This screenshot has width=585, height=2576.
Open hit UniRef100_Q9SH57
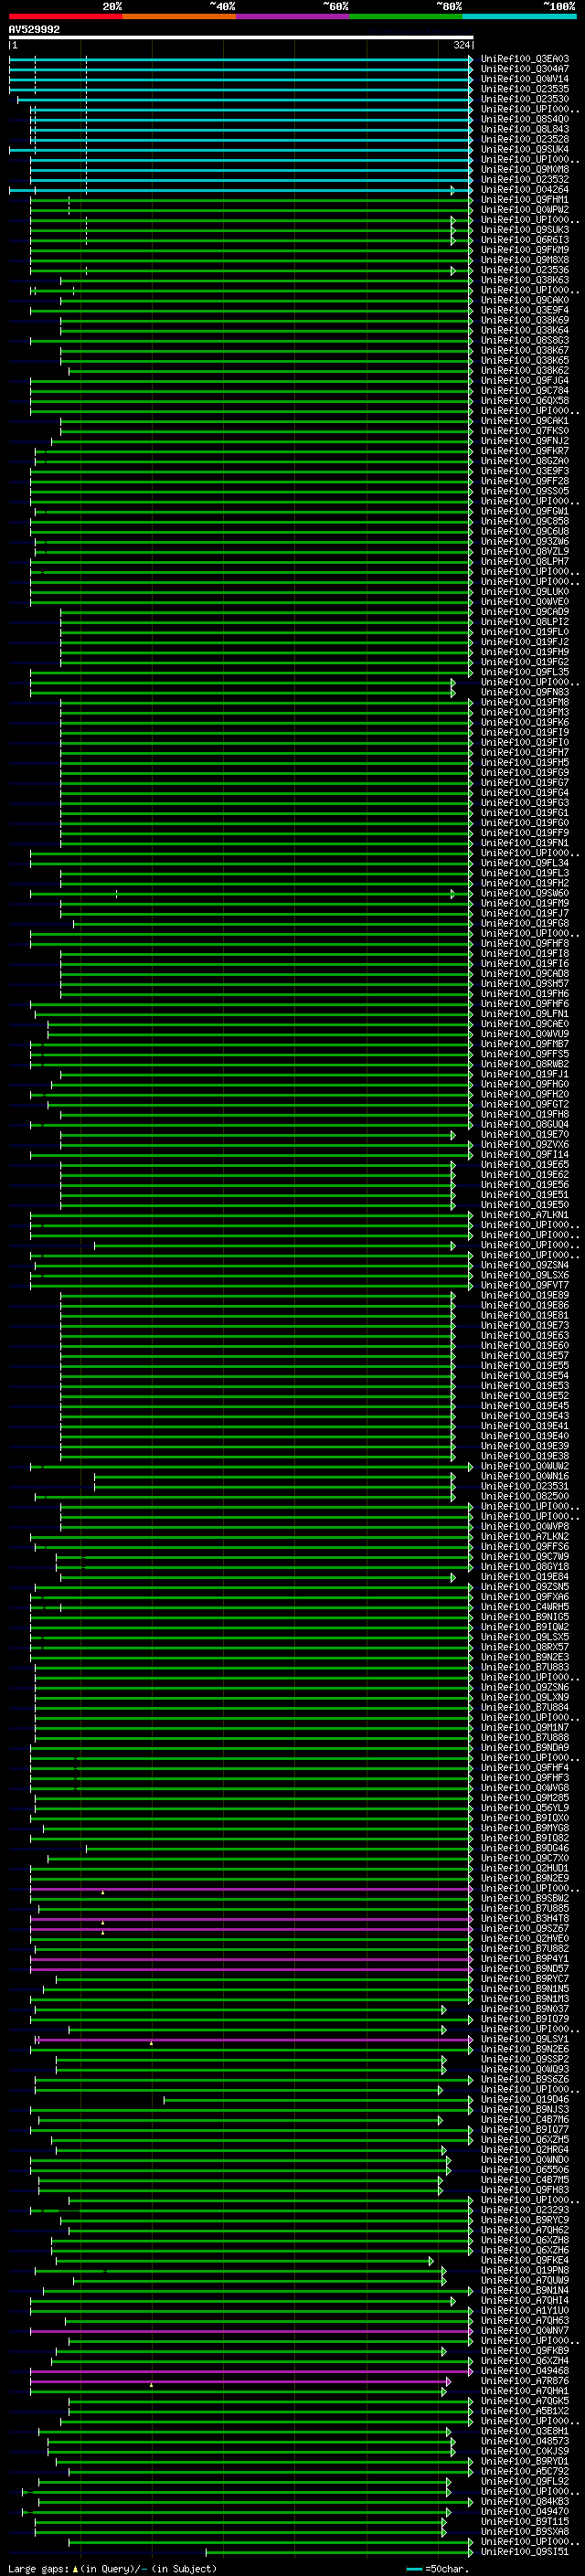[x=524, y=983]
